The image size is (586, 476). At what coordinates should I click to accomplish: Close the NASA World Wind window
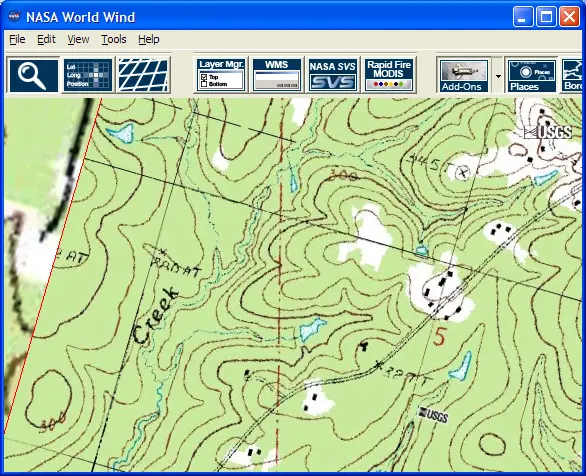coord(569,16)
